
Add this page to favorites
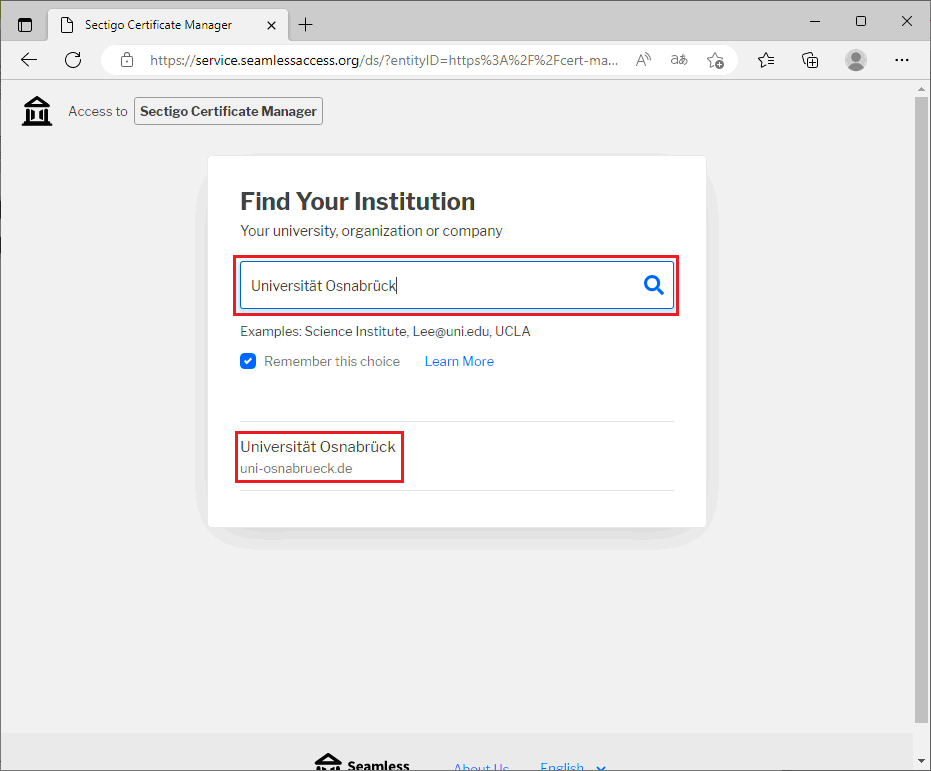click(715, 60)
